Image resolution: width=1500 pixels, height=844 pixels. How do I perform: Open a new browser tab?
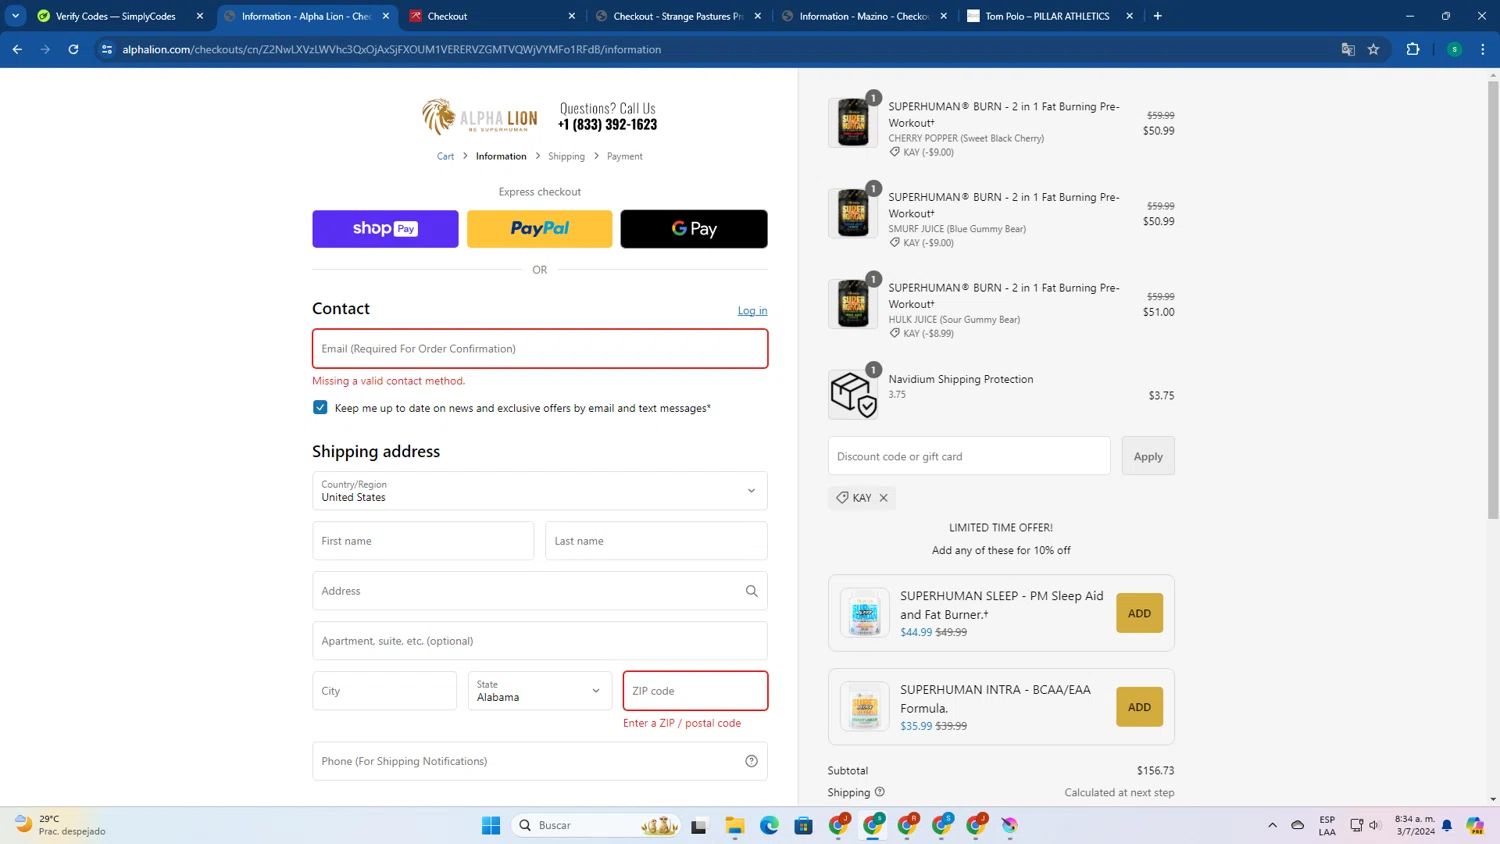[x=1158, y=16]
